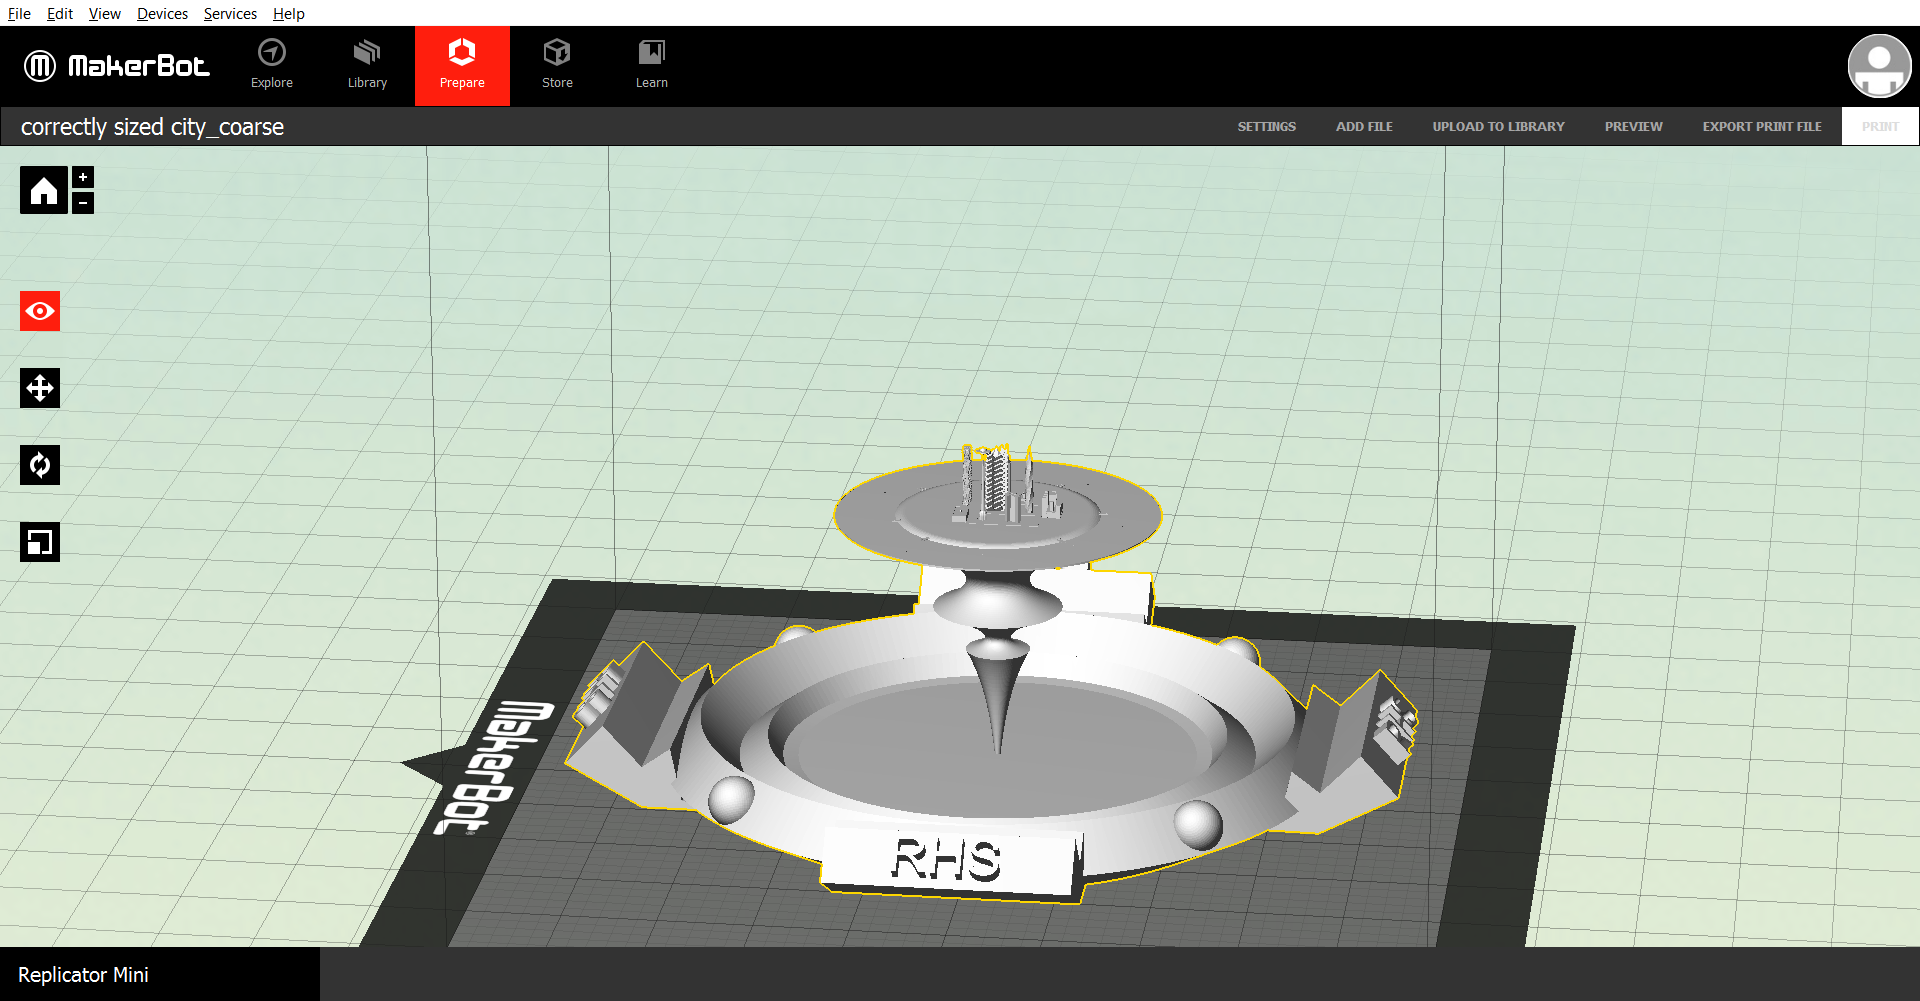Switch to the Prepare tab
1920x1001 pixels.
462,66
